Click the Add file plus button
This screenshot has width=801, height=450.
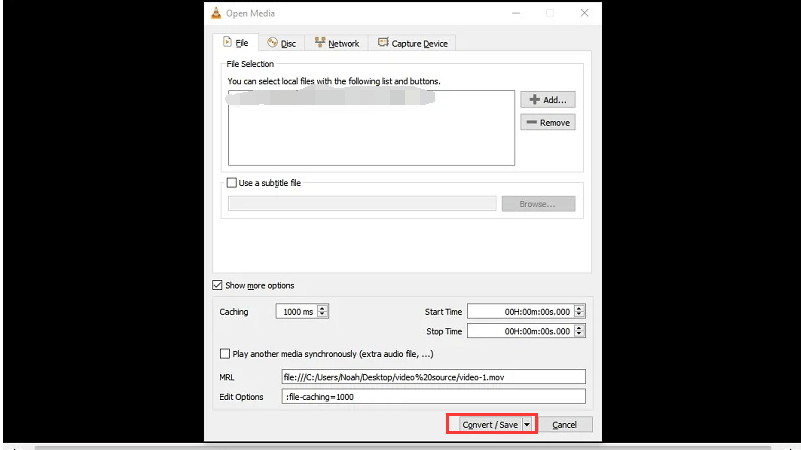coord(547,100)
